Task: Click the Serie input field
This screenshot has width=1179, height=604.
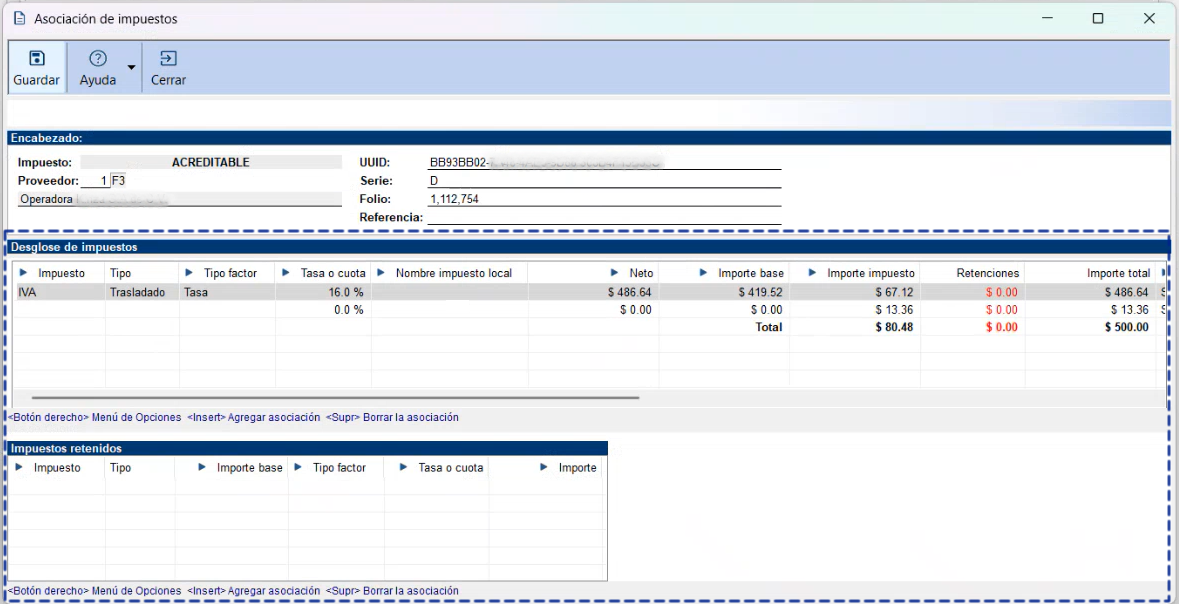Action: (603, 181)
